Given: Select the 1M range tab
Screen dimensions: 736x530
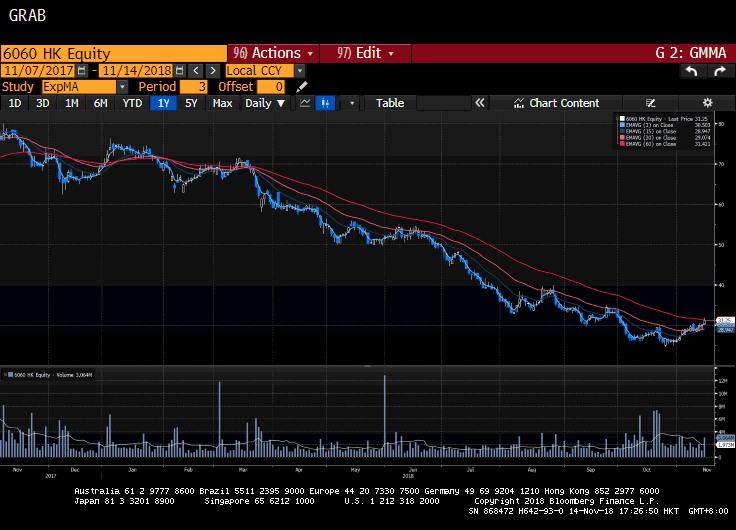Looking at the screenshot, I should click(71, 103).
